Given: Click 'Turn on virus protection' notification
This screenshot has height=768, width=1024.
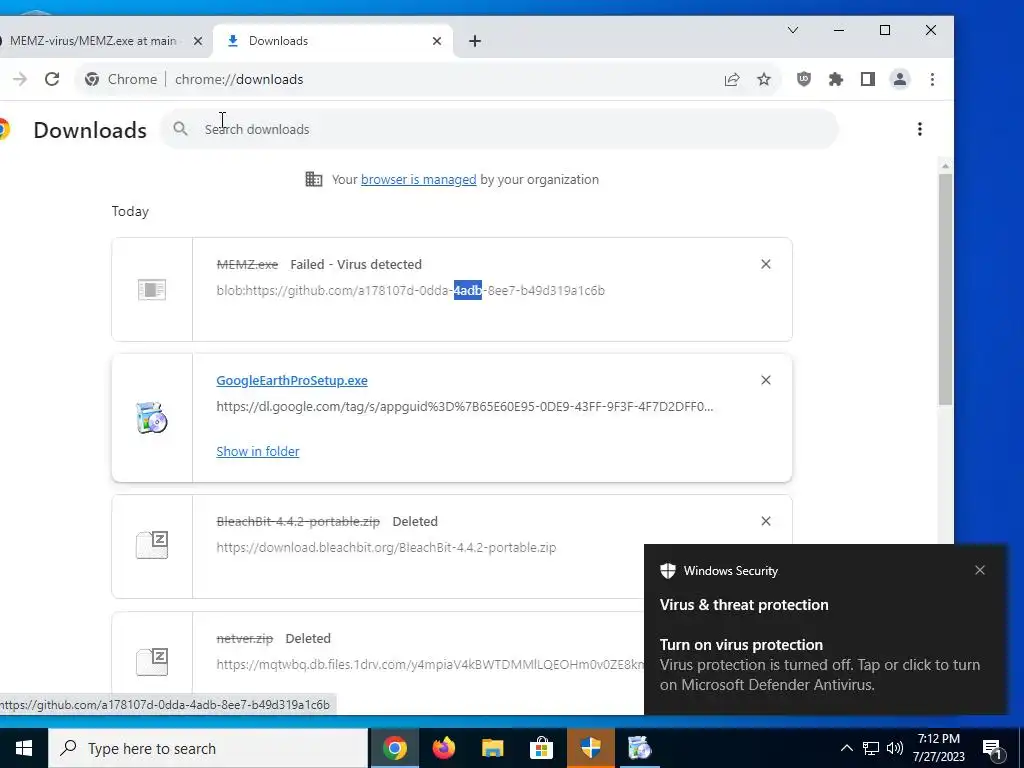Looking at the screenshot, I should click(741, 645).
